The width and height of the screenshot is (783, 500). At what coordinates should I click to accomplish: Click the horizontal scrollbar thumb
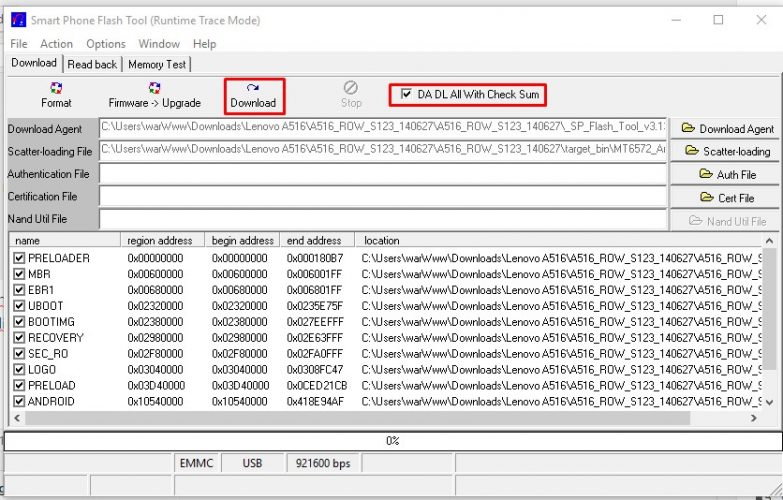(x=358, y=418)
